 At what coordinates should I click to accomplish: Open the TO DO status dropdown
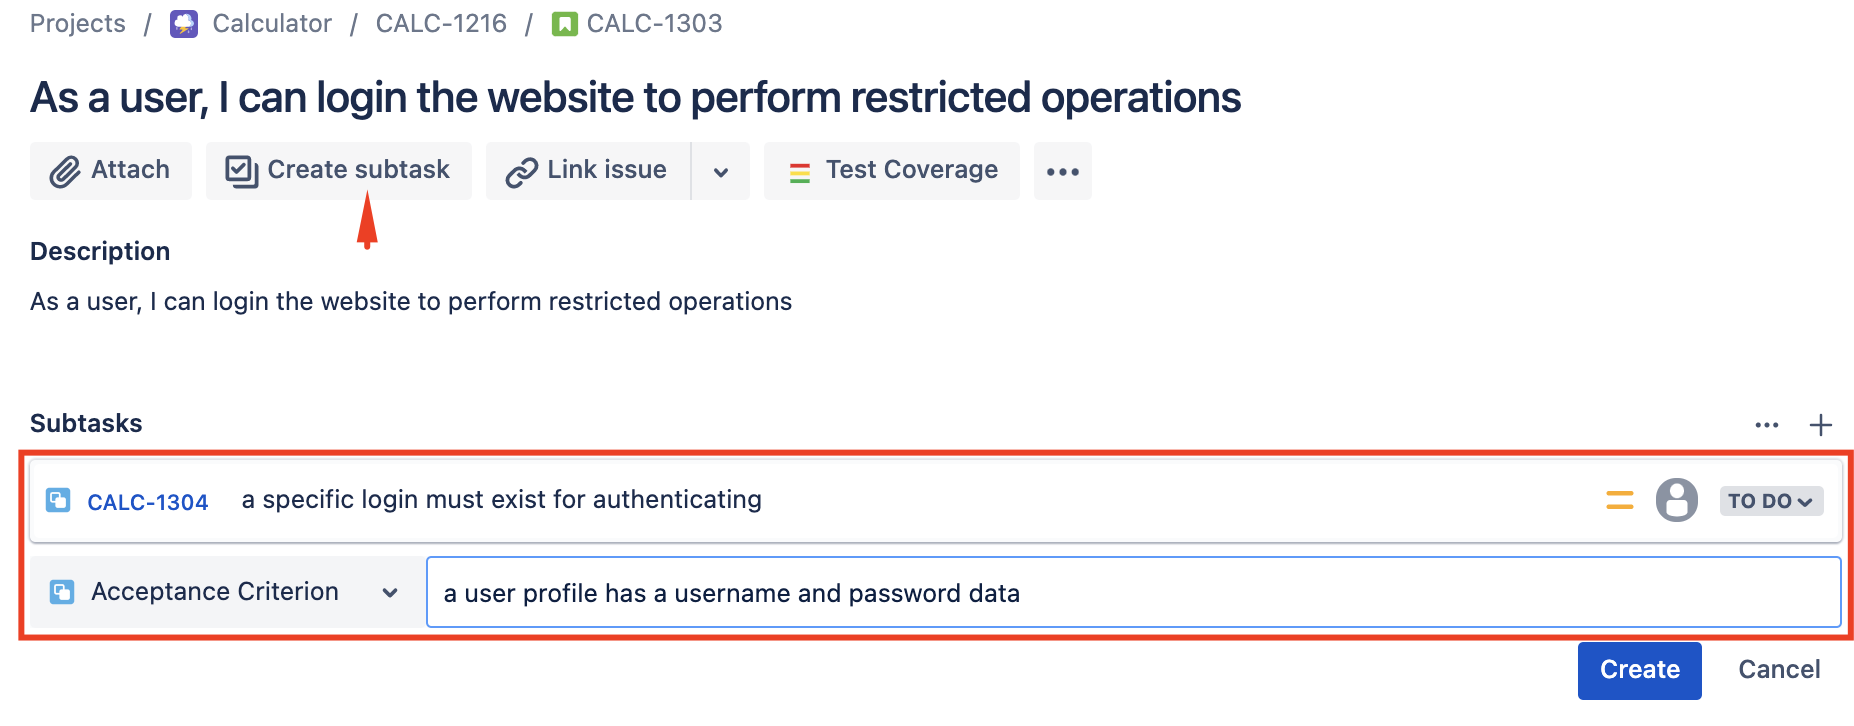pos(1771,501)
